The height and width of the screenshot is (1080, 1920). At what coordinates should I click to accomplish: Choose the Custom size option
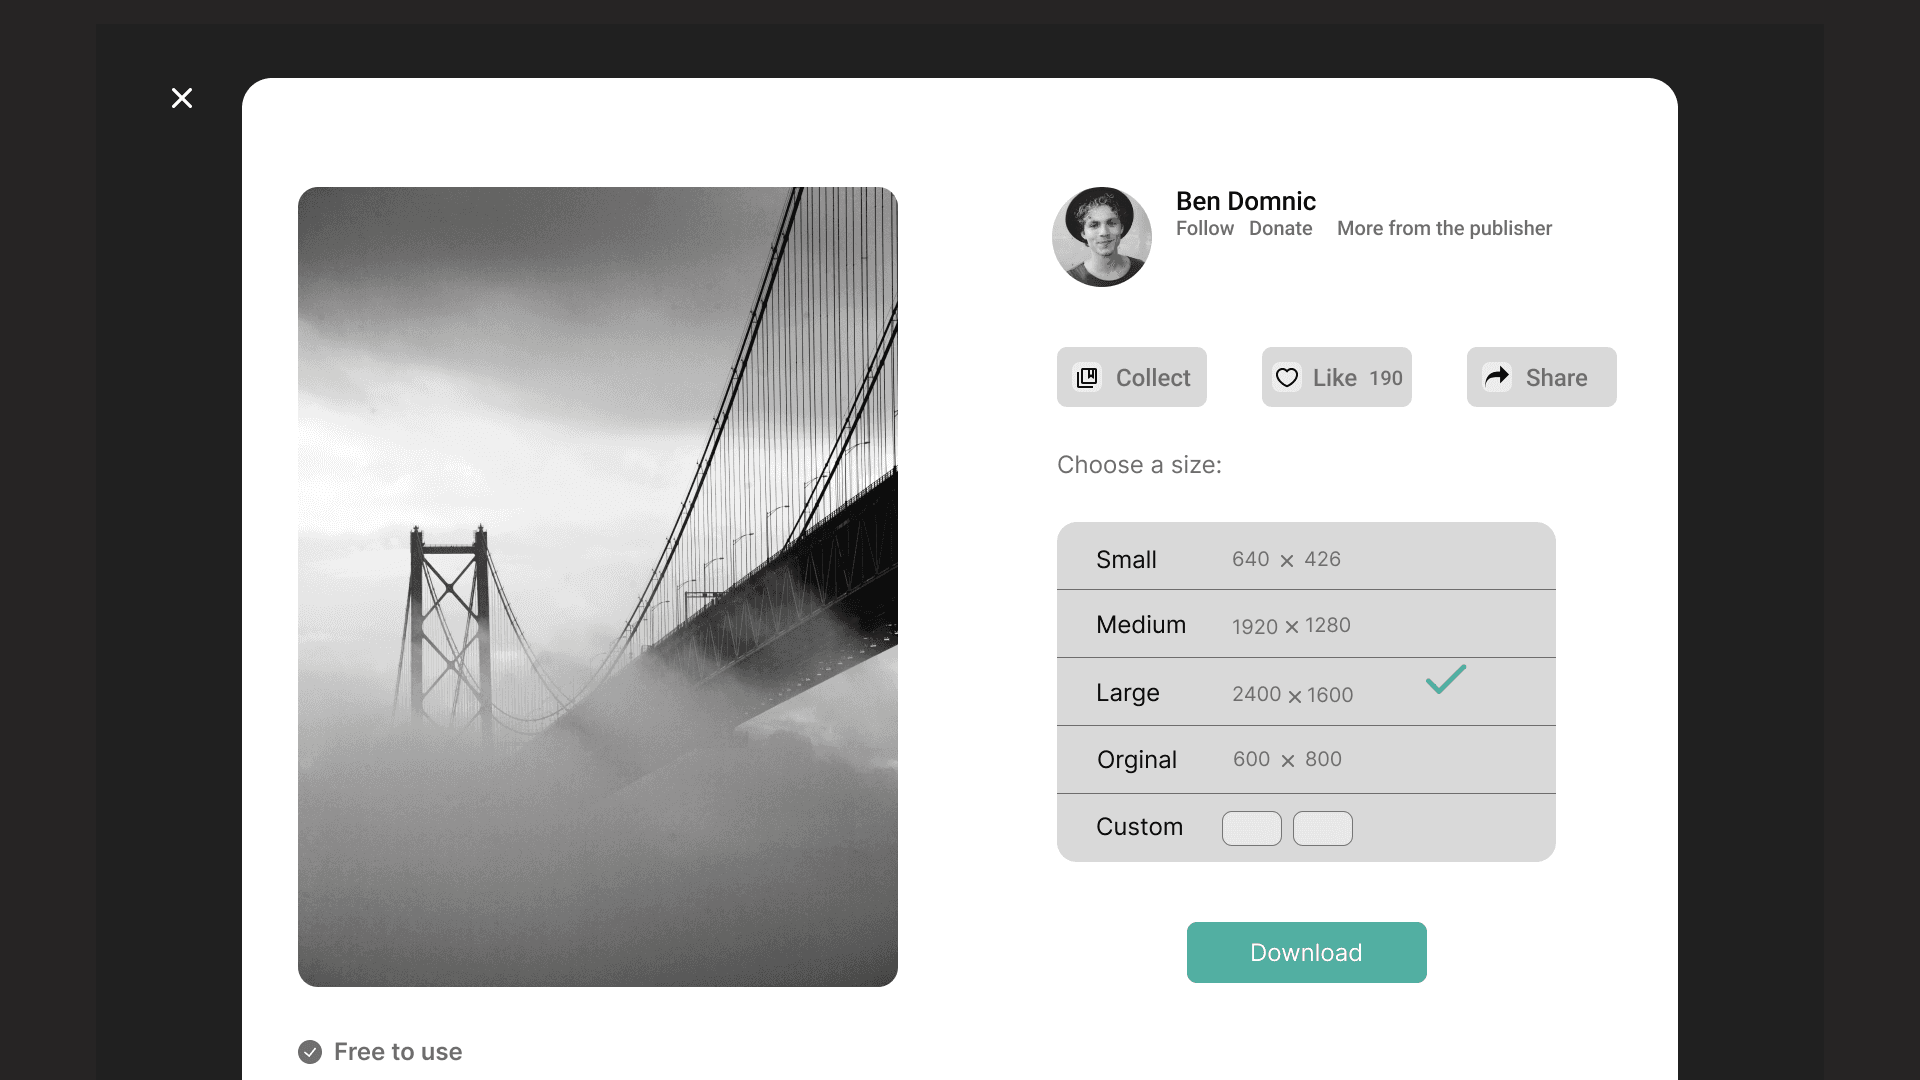coord(1139,827)
